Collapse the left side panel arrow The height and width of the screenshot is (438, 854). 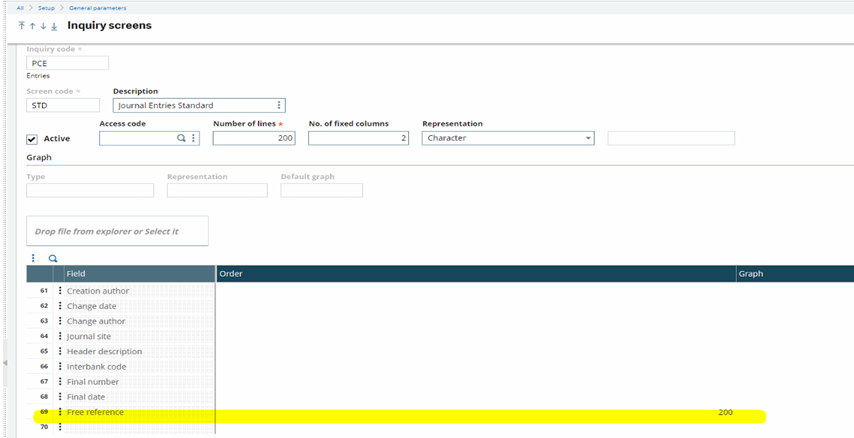click(6, 362)
